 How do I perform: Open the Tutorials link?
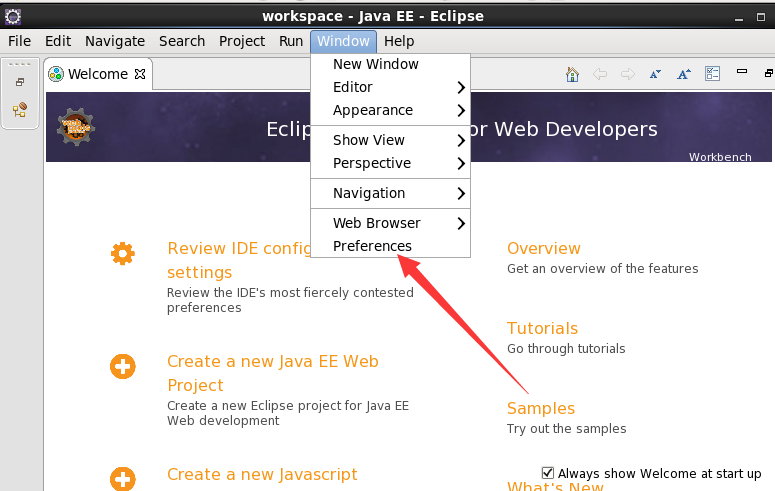coord(542,328)
